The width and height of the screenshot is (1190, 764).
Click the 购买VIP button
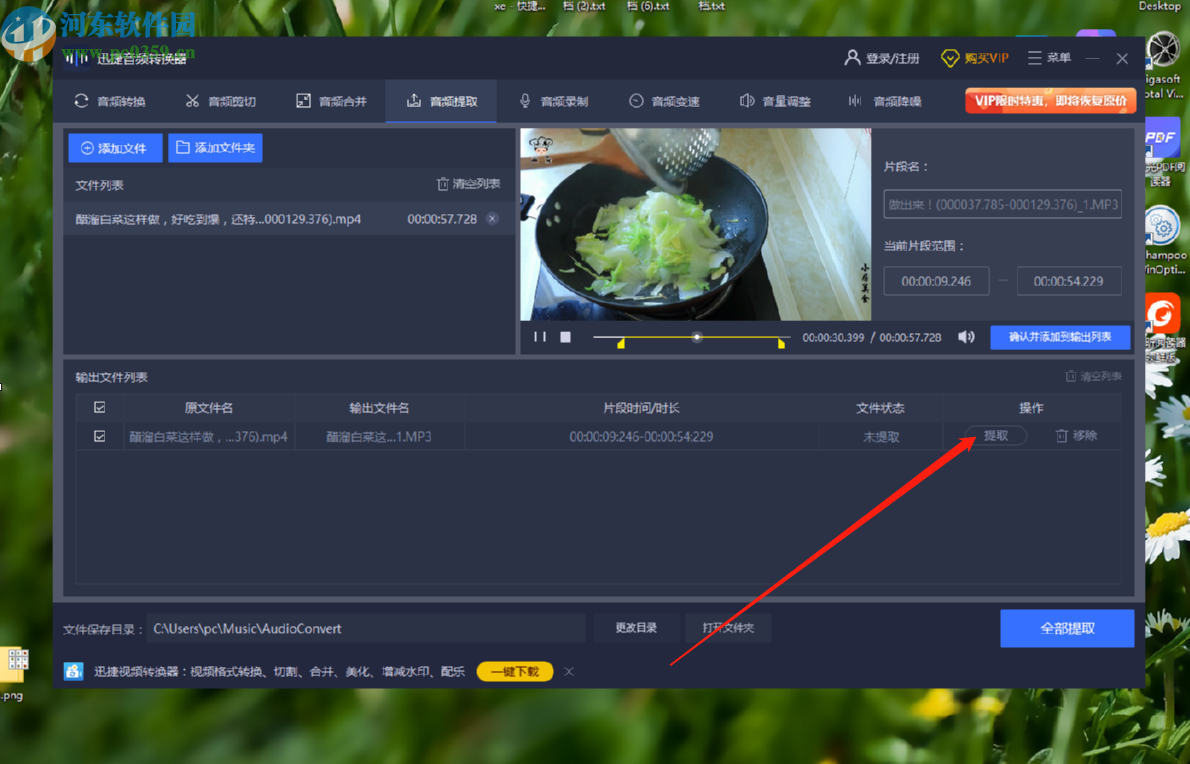click(974, 58)
